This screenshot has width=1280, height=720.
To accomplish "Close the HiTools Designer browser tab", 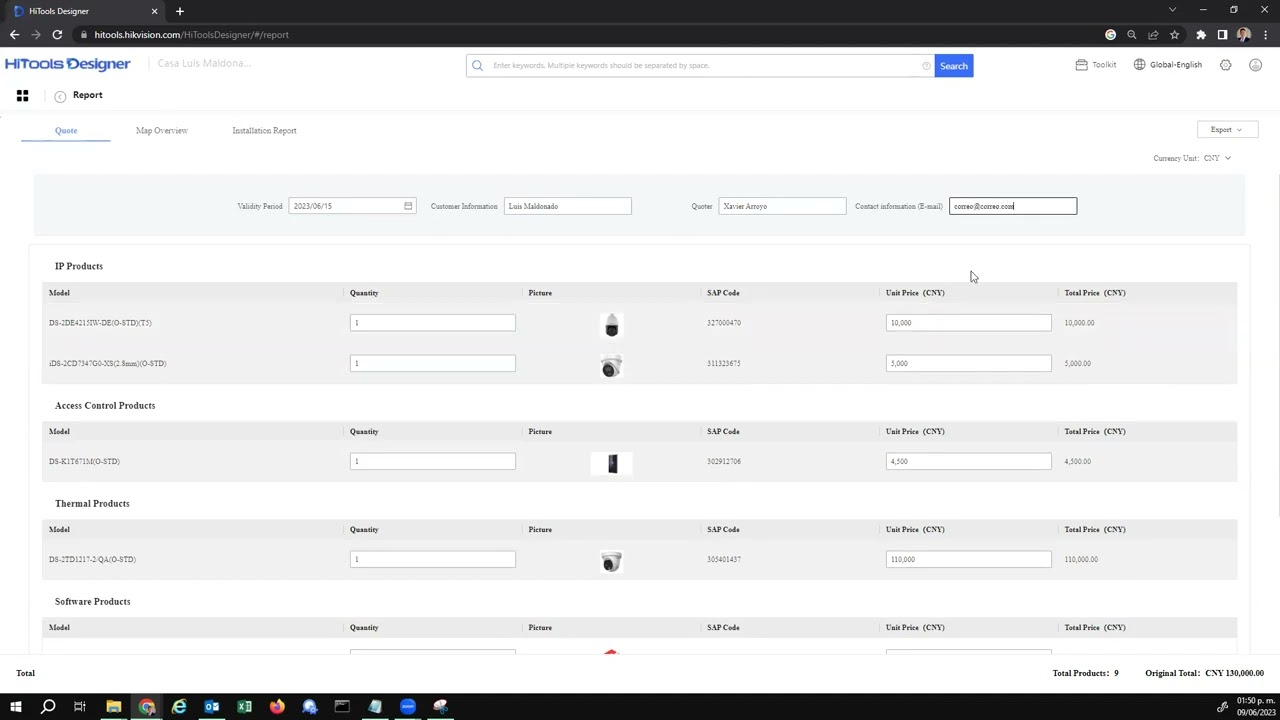I will [154, 11].
